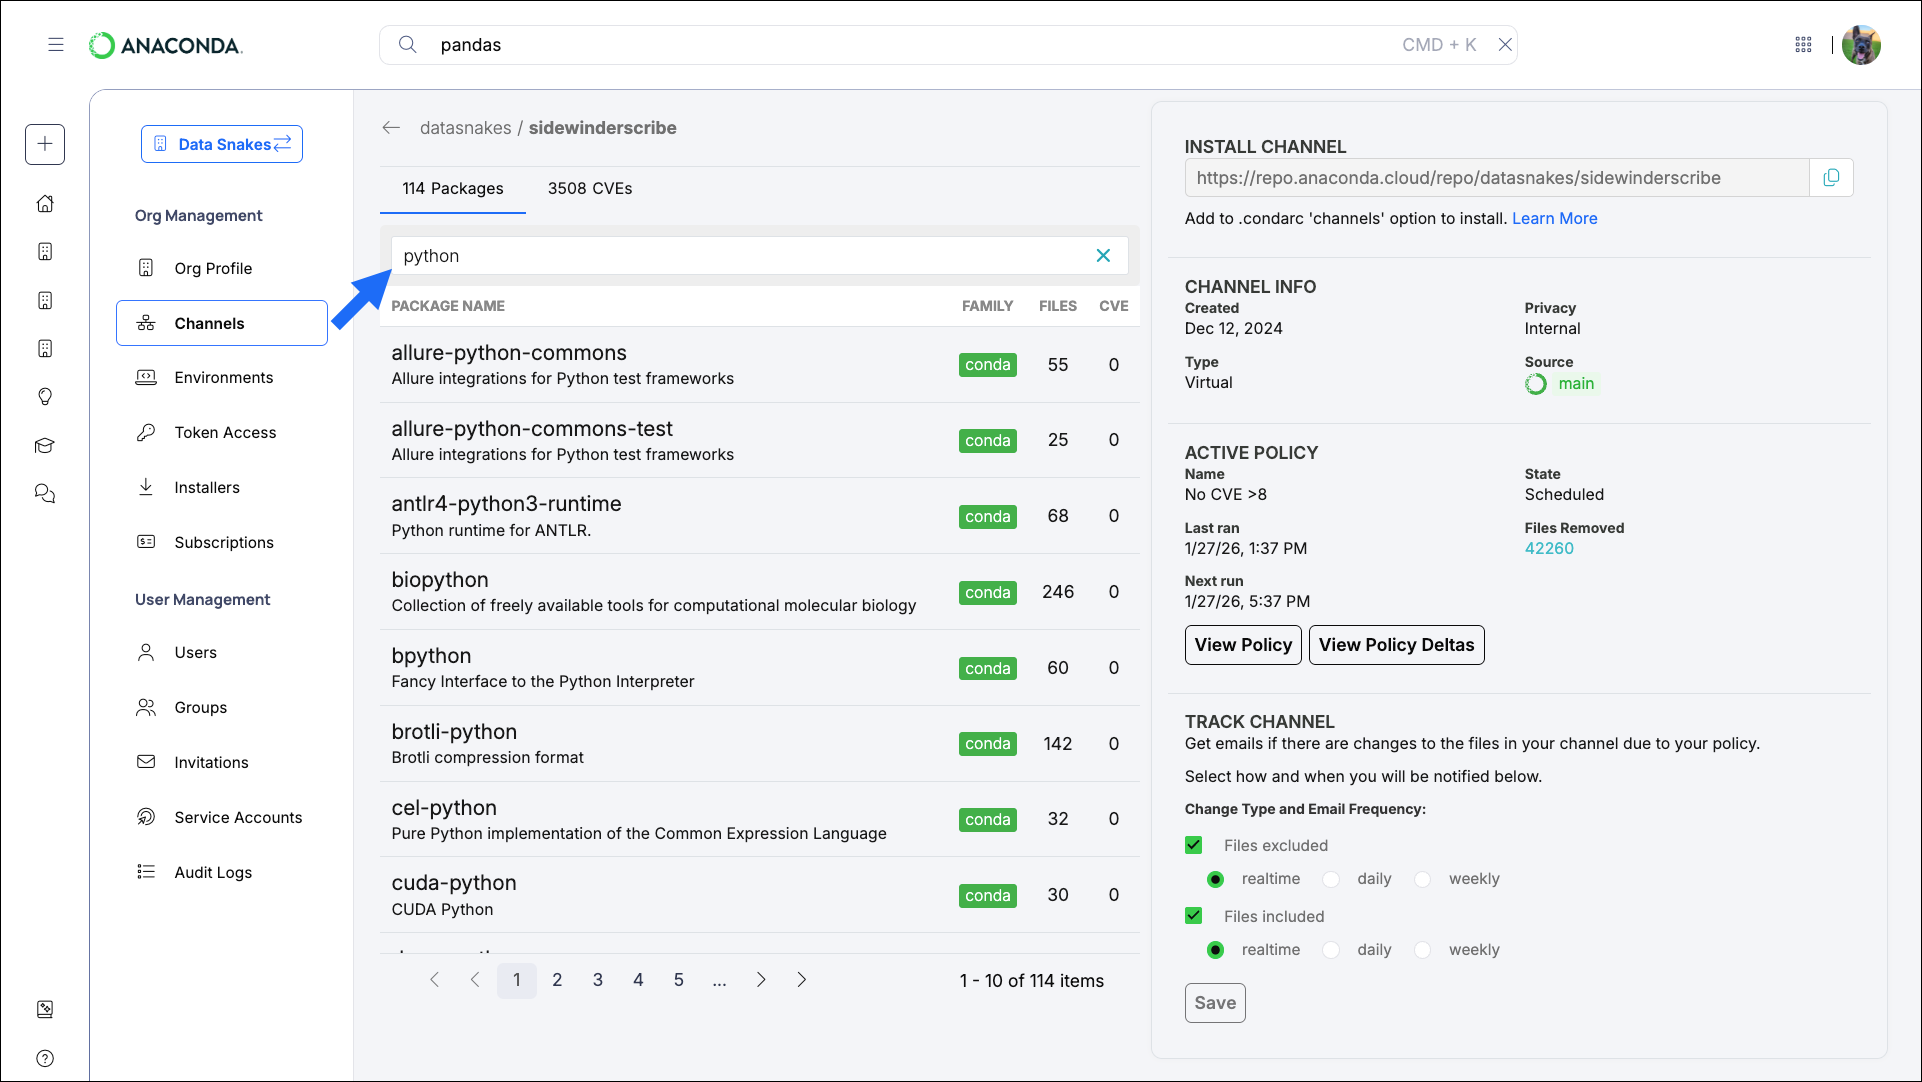
Task: Open the apps grid icon
Action: (x=1803, y=45)
